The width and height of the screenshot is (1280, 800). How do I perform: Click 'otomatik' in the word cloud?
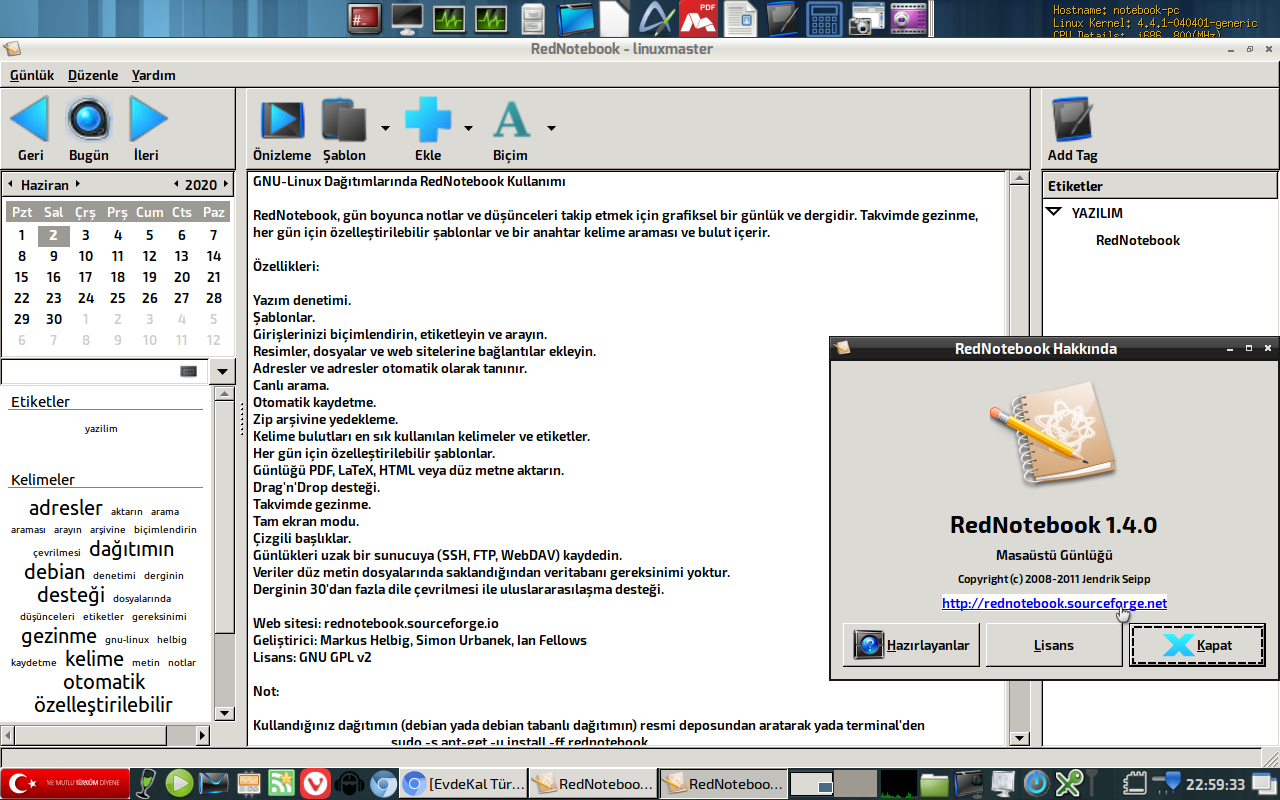(104, 682)
